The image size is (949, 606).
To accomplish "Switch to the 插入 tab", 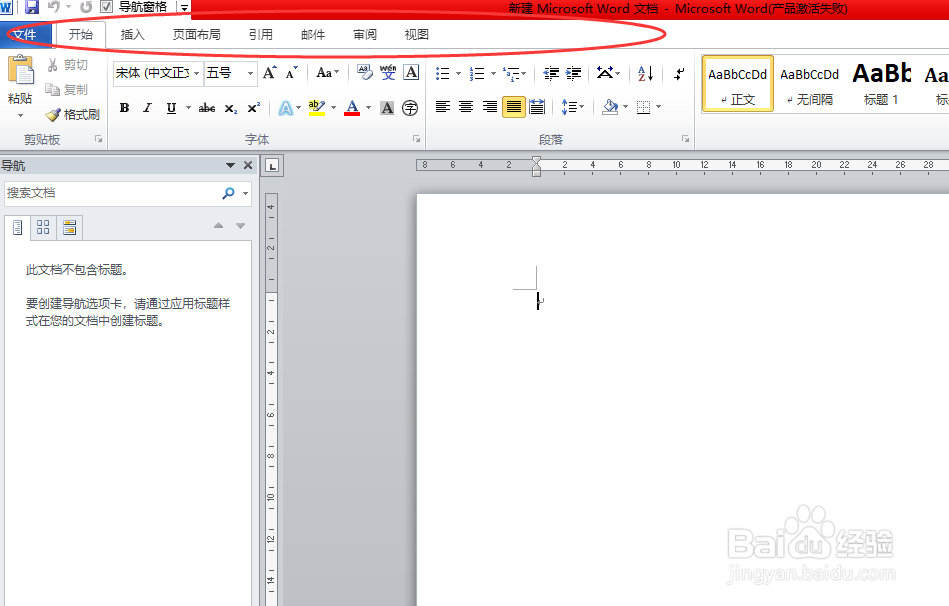I will 133,35.
